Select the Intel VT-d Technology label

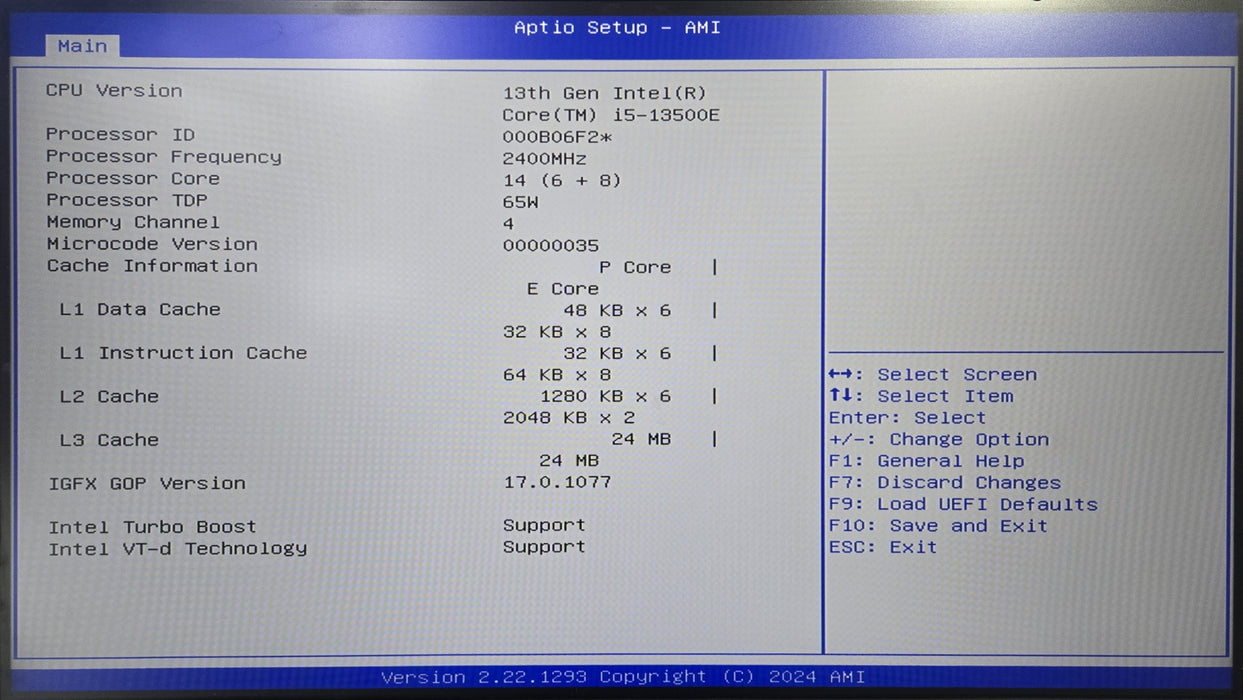point(177,548)
